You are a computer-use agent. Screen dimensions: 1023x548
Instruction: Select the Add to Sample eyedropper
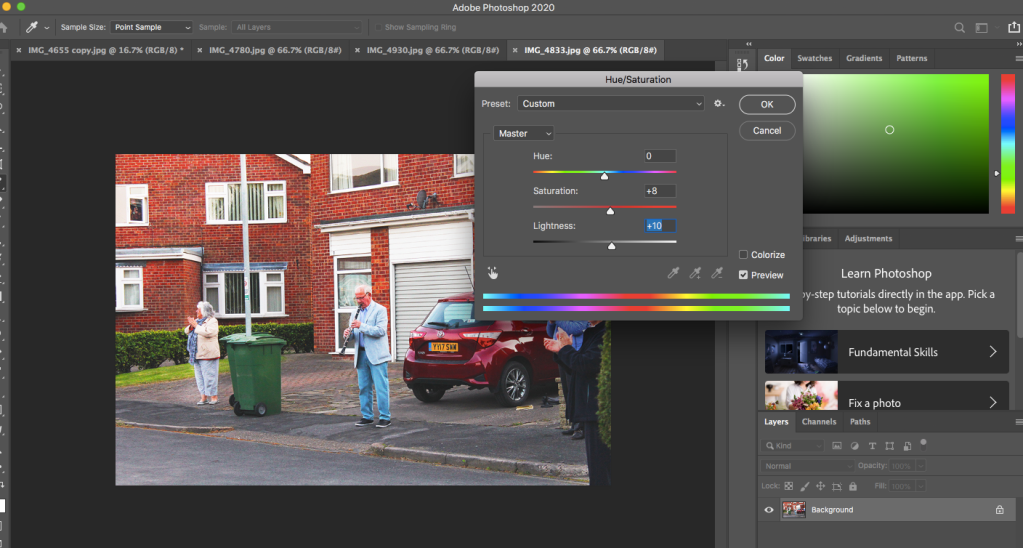tap(695, 272)
